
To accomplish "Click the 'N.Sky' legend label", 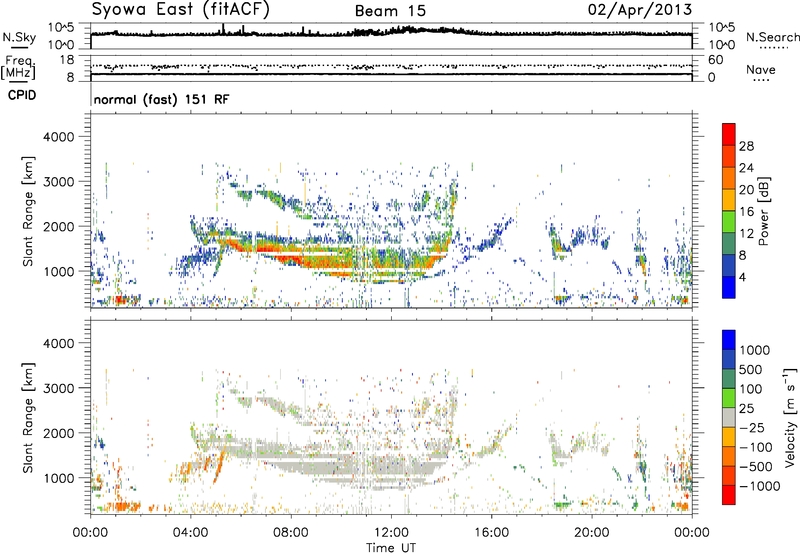I will (19, 37).
